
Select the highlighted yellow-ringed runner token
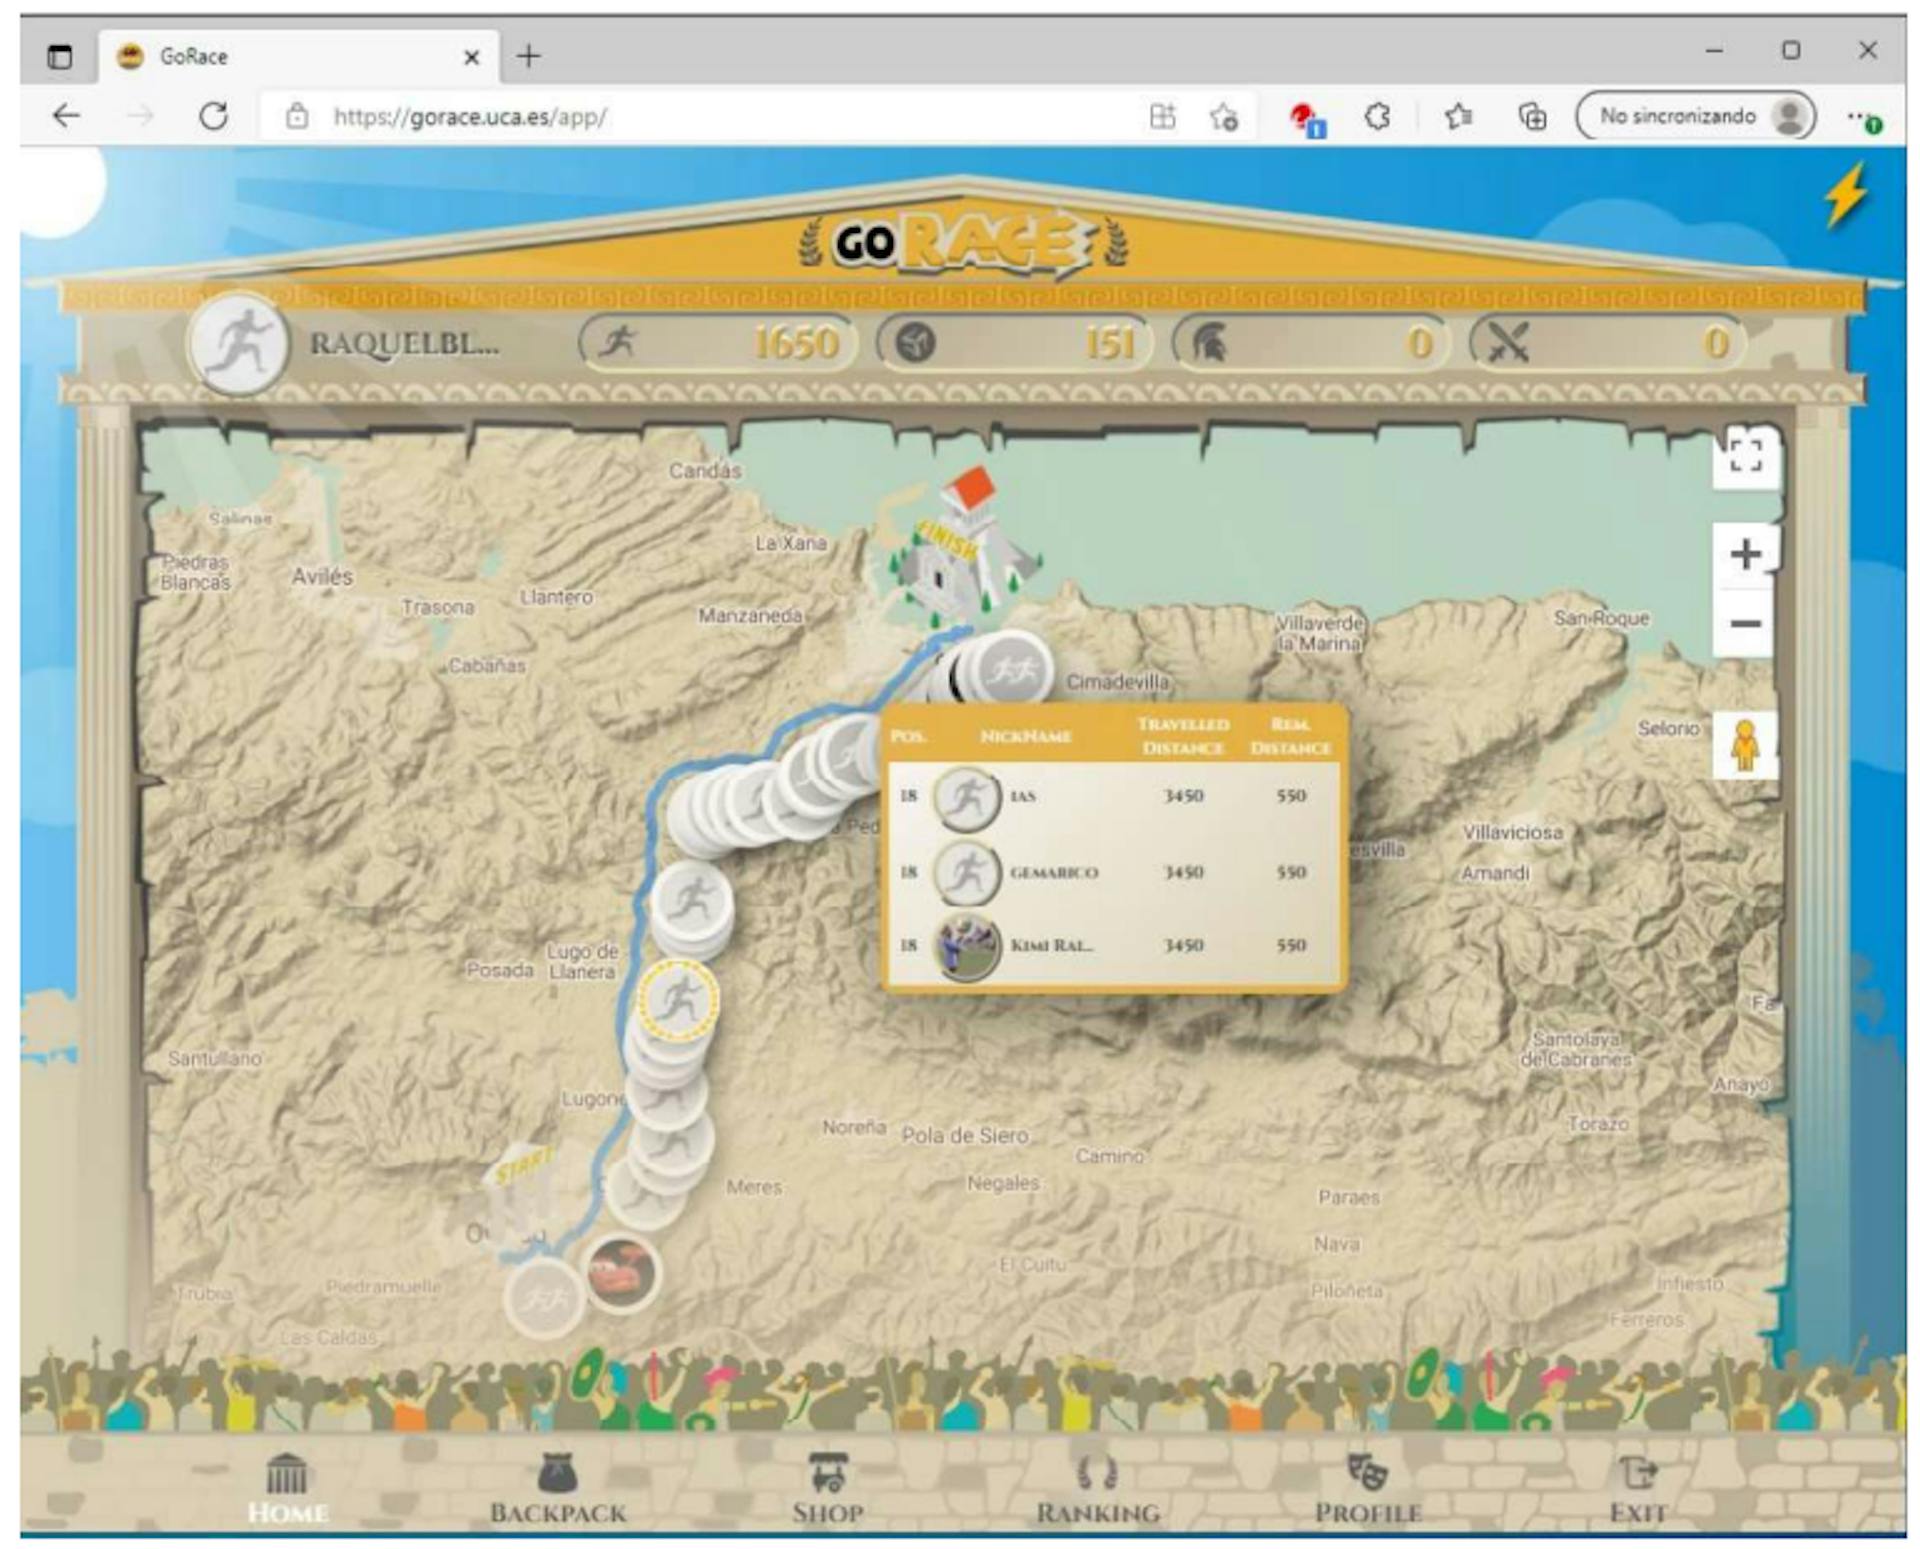(679, 1001)
